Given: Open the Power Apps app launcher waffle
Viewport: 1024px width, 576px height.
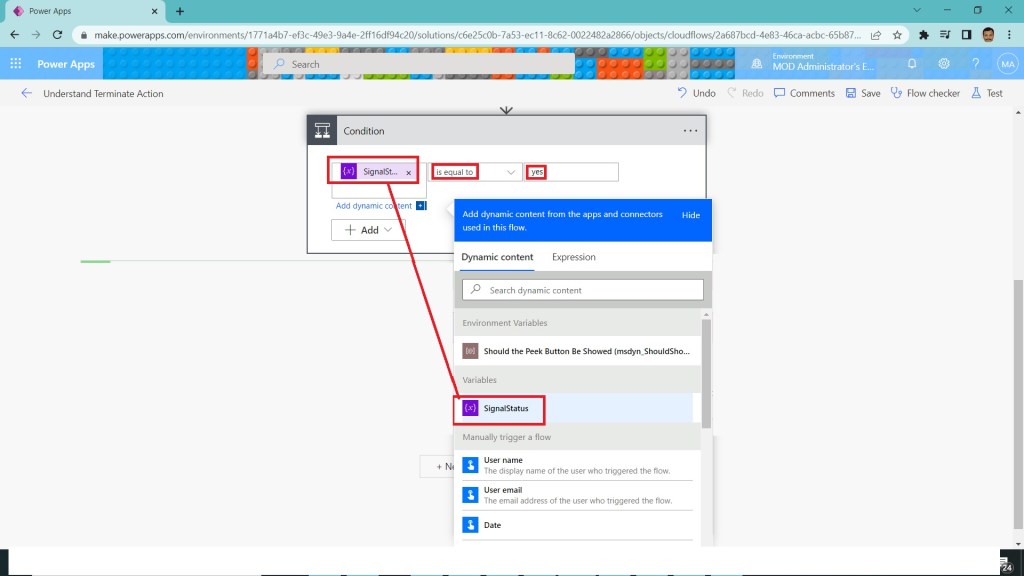Looking at the screenshot, I should click(x=16, y=64).
